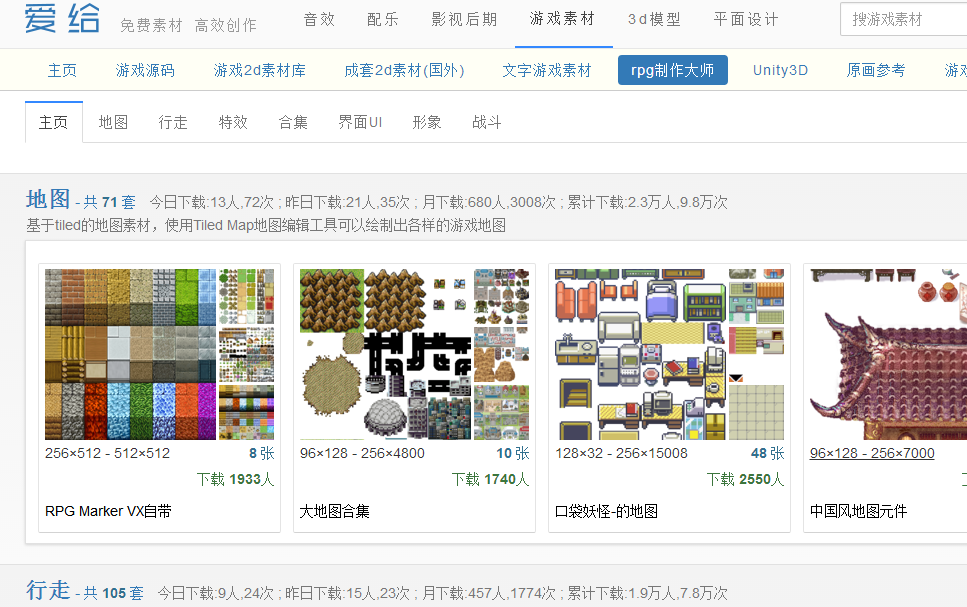Open 游戏2d素材库 category
967x607 pixels.
pos(260,70)
